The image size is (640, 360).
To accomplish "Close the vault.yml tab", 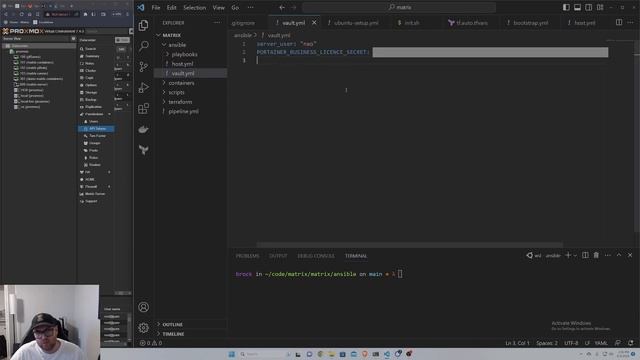I will point(314,23).
